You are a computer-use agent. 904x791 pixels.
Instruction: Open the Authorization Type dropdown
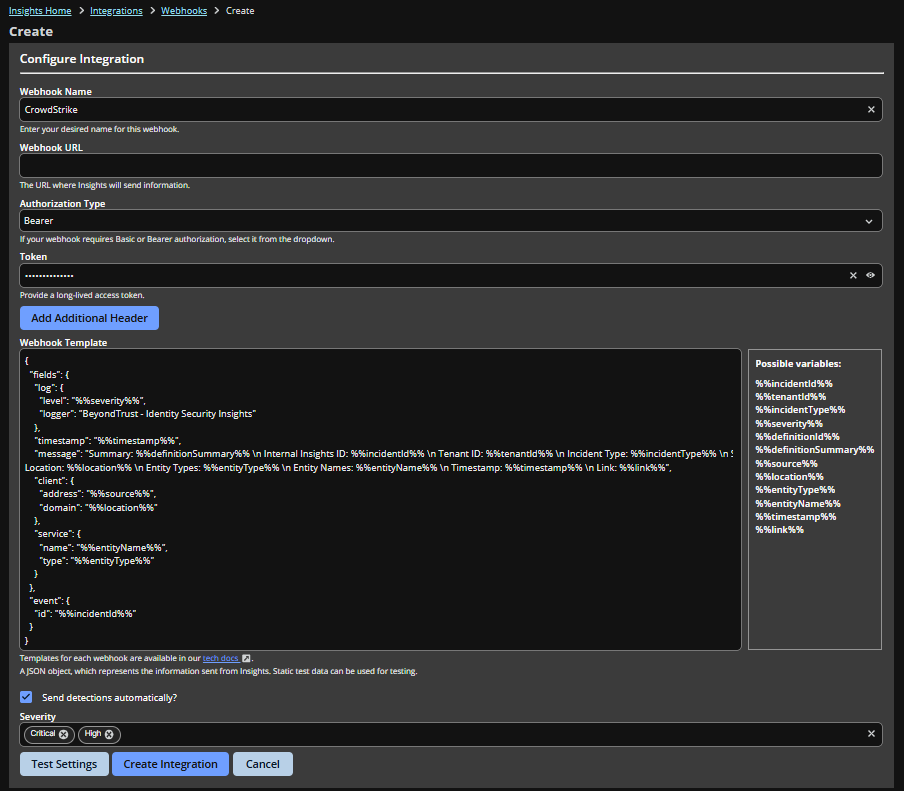click(451, 221)
